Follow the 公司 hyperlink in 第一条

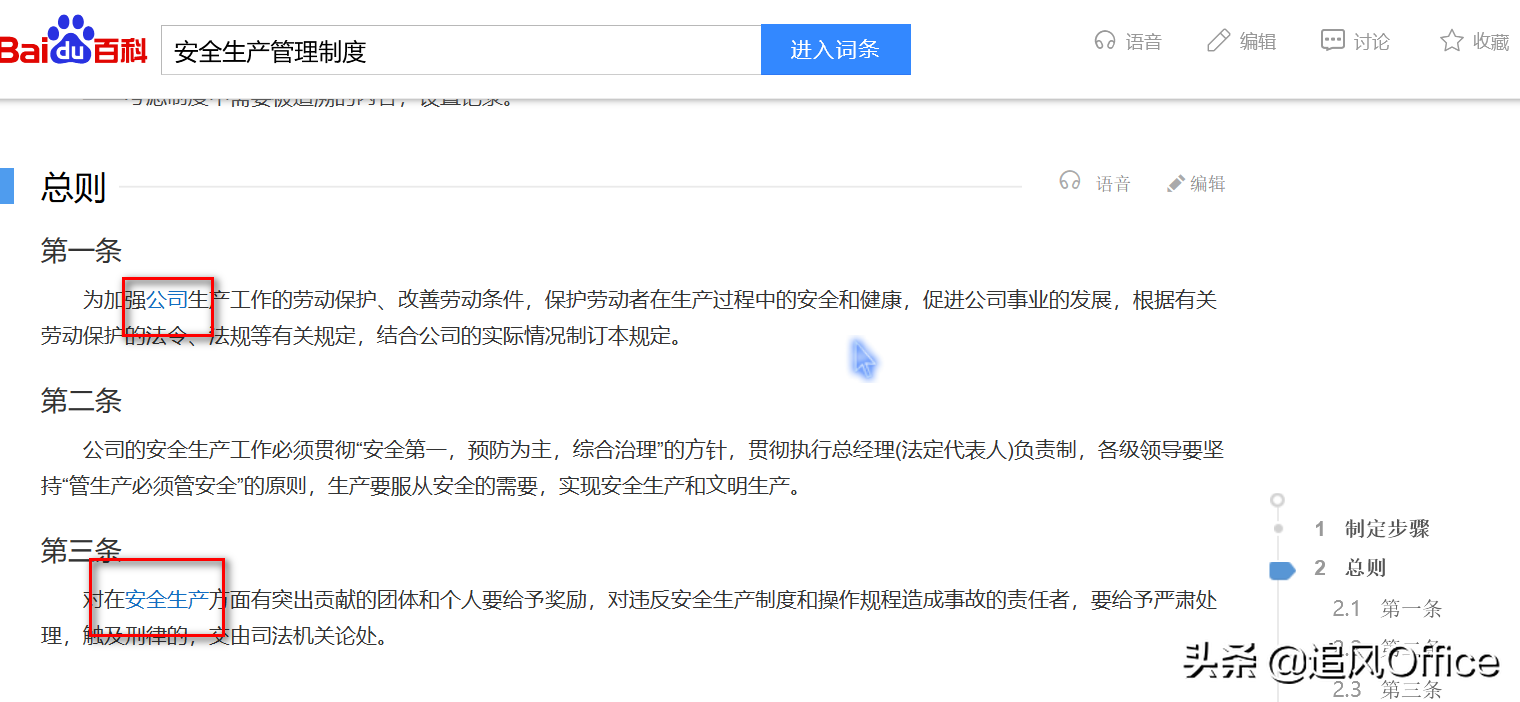click(167, 299)
